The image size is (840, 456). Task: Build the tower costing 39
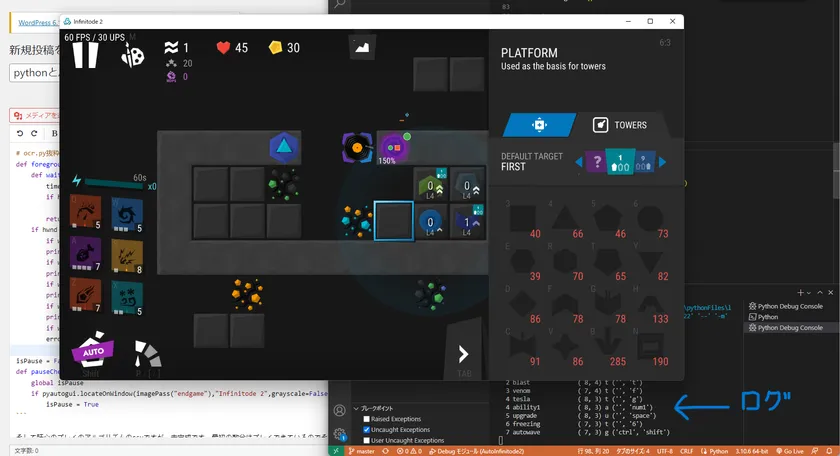523,263
